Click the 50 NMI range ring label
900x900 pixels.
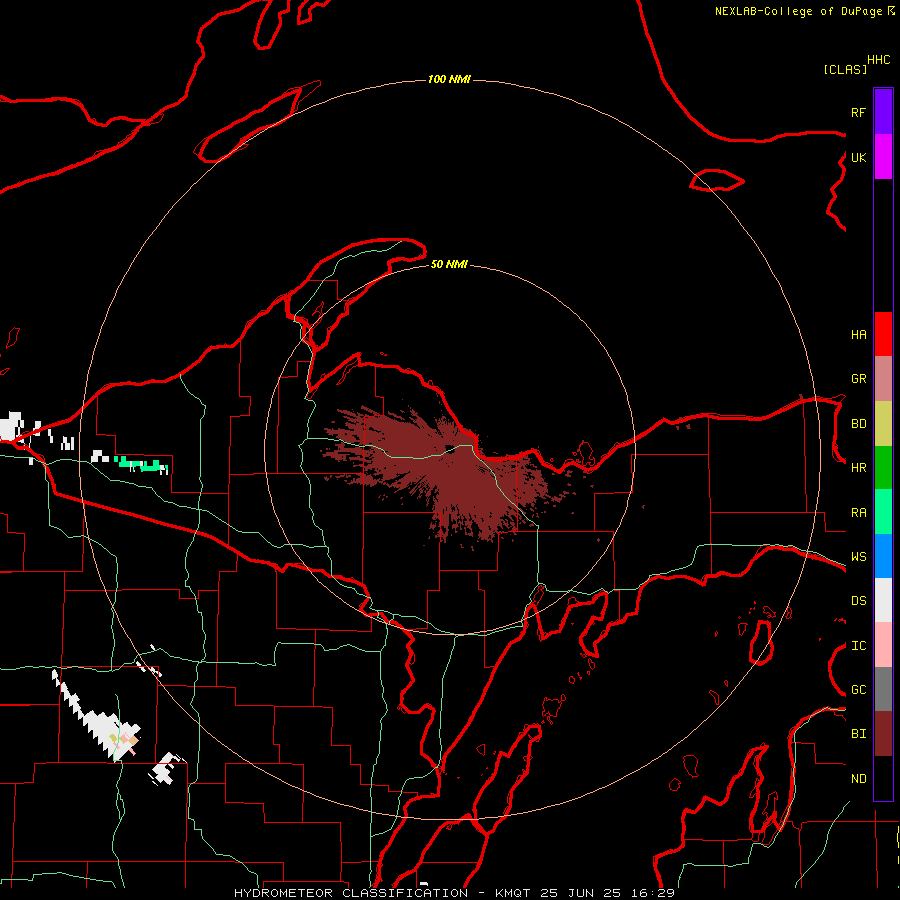point(449,264)
